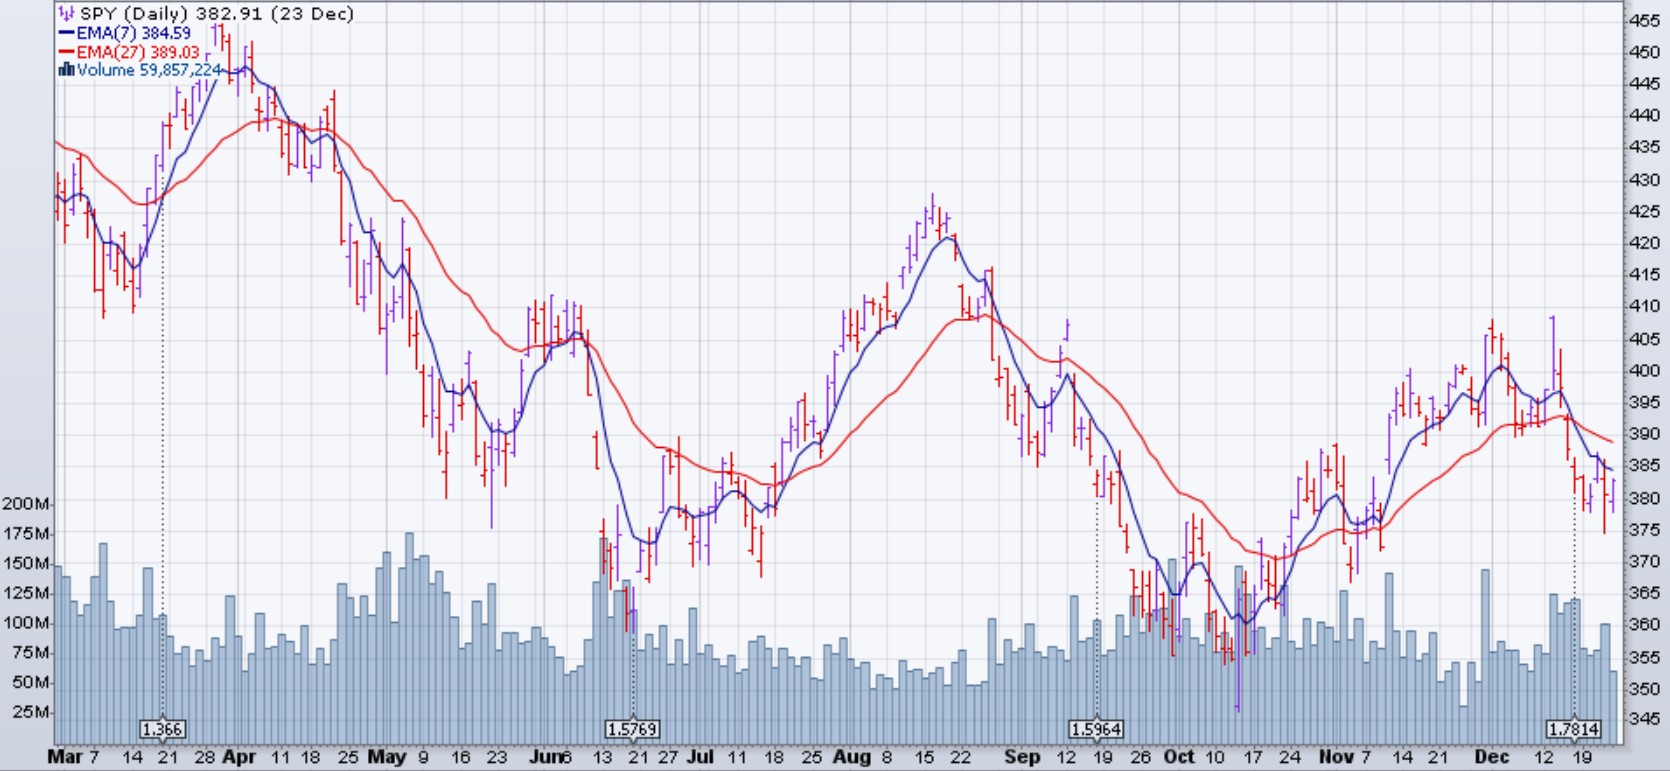Click the red EMA(27) line swatch in legend
Image resolution: width=1670 pixels, height=771 pixels.
(x=66, y=52)
